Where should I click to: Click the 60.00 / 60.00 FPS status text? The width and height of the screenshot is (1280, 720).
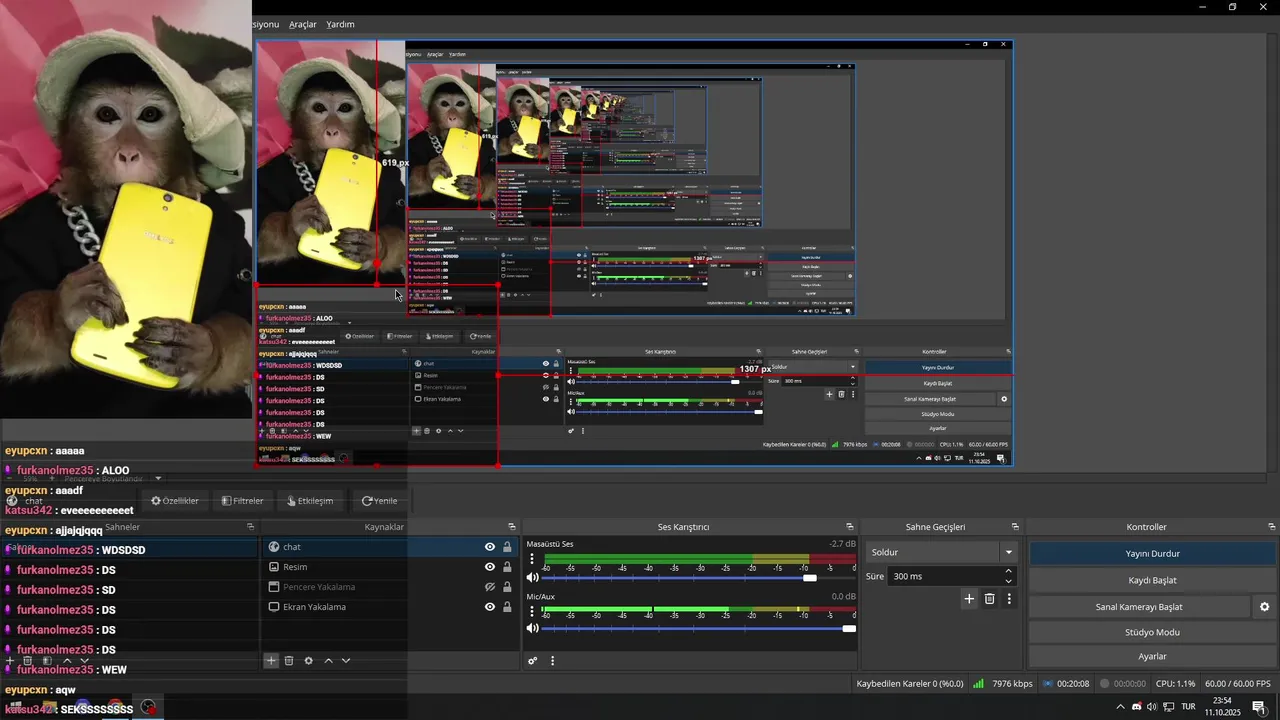pos(1237,684)
